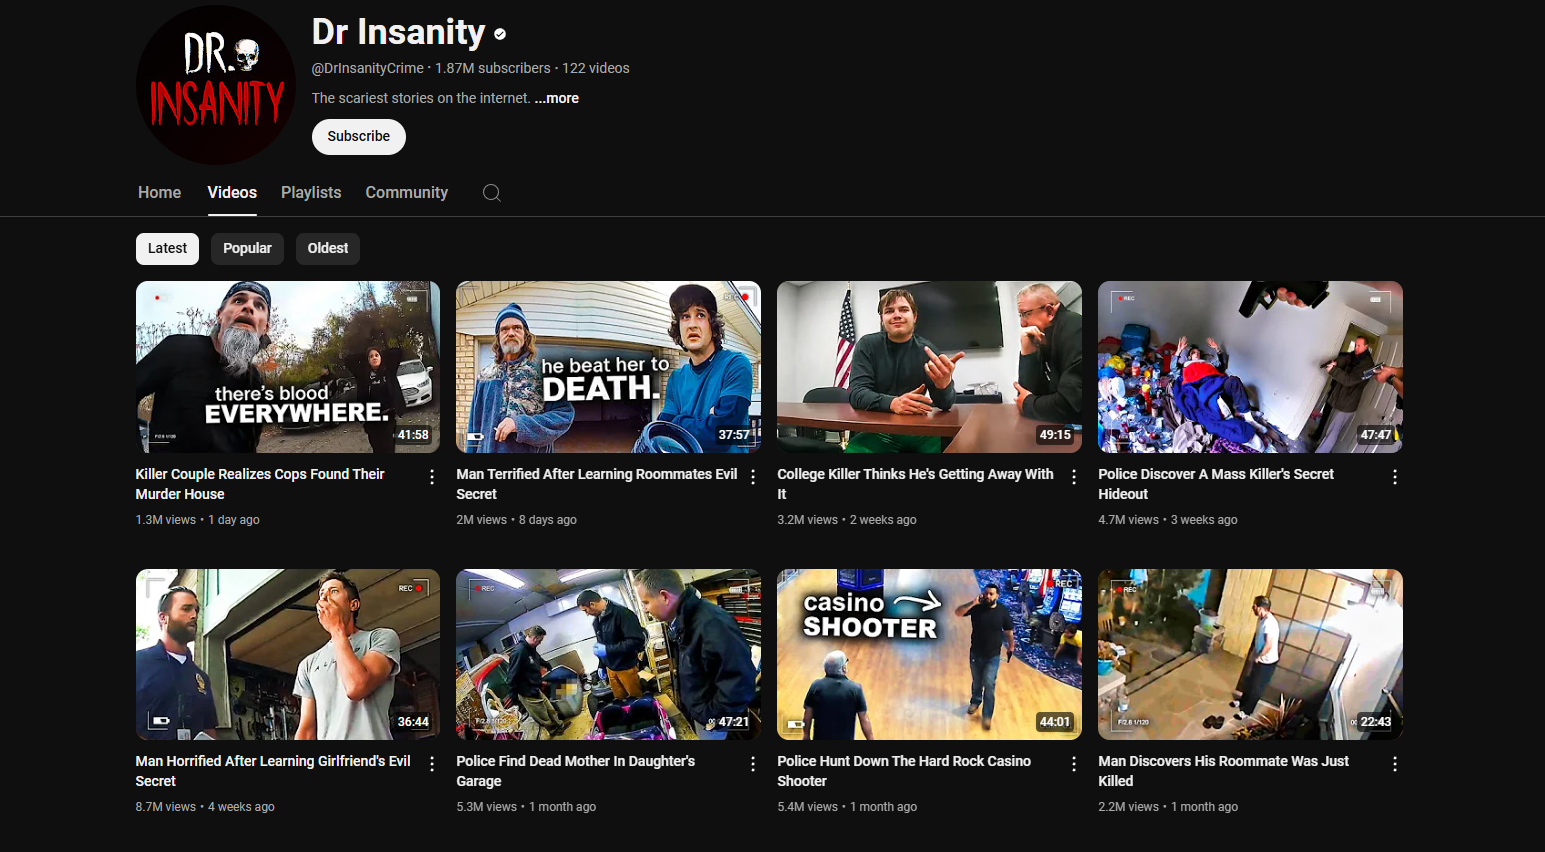Open title 'Man Terrified After Learning Roommates Evil Secret'

(x=597, y=484)
